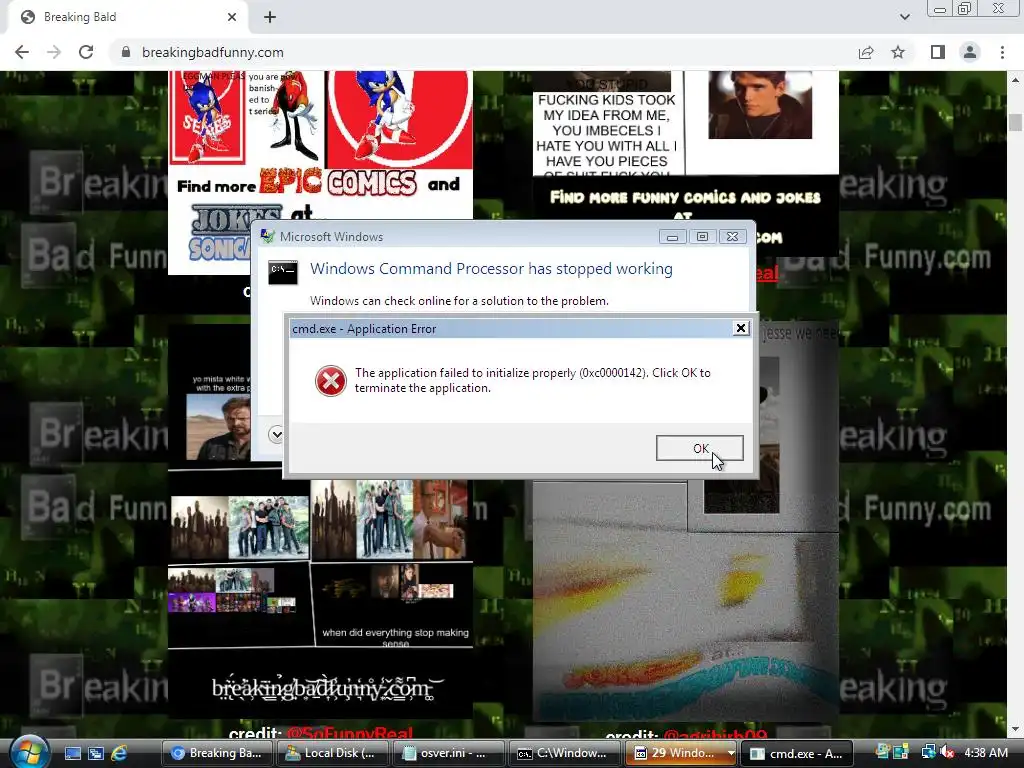Click the muted volume tray icon
The width and height of the screenshot is (1024, 768).
pyautogui.click(x=946, y=753)
